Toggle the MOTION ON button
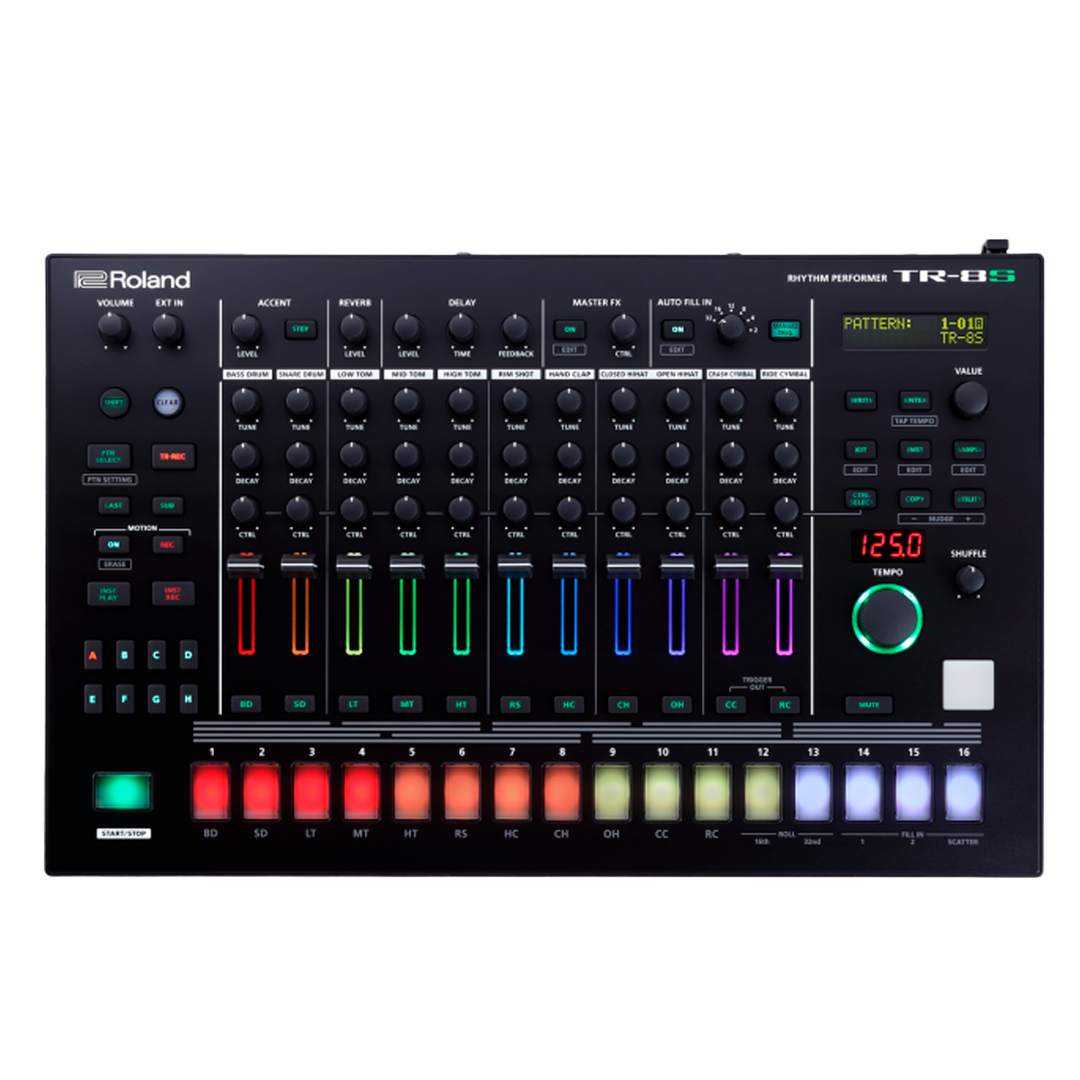Image resolution: width=1080 pixels, height=1080 pixels. point(114,544)
